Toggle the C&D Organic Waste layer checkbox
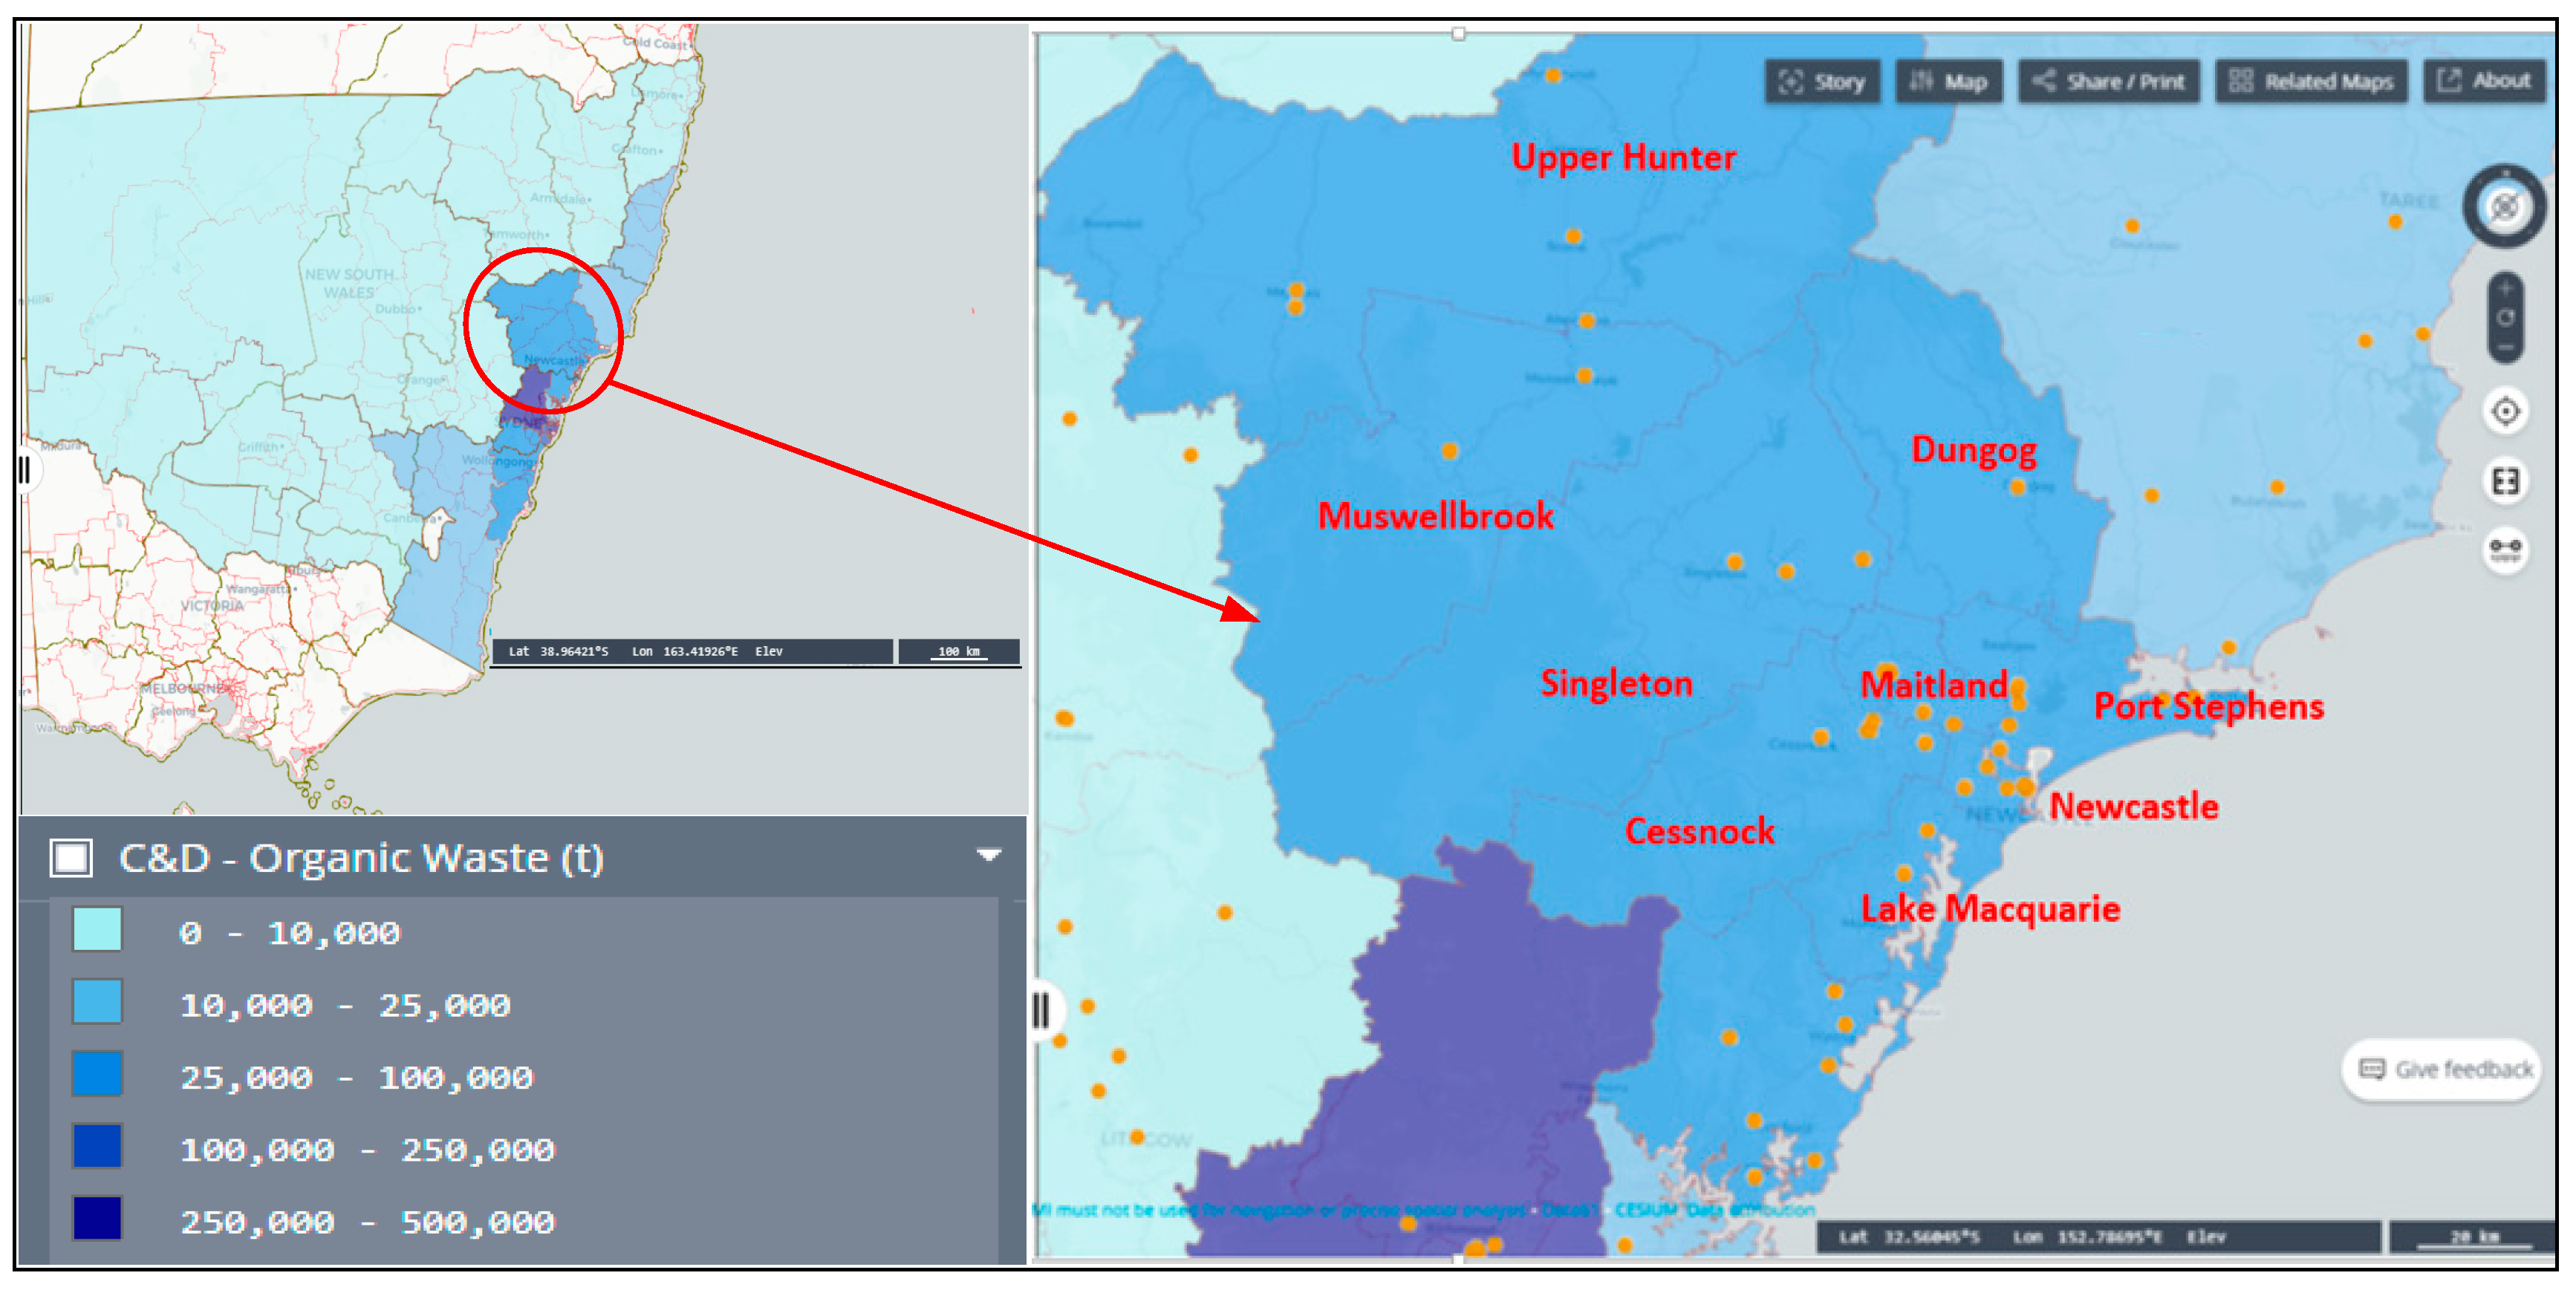The height and width of the screenshot is (1293, 2576). [71, 857]
